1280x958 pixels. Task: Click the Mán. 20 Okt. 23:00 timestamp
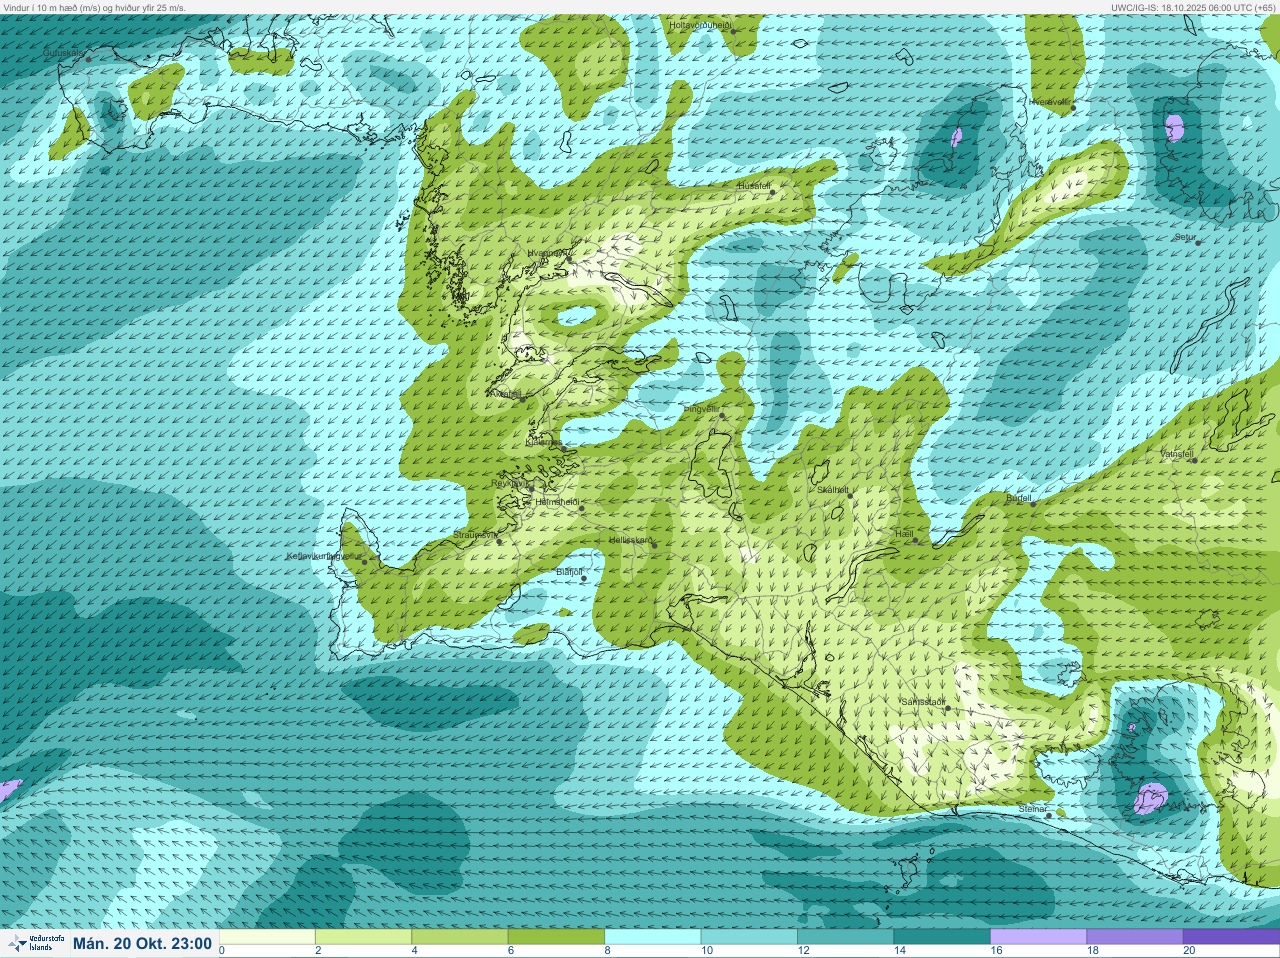[x=142, y=943]
